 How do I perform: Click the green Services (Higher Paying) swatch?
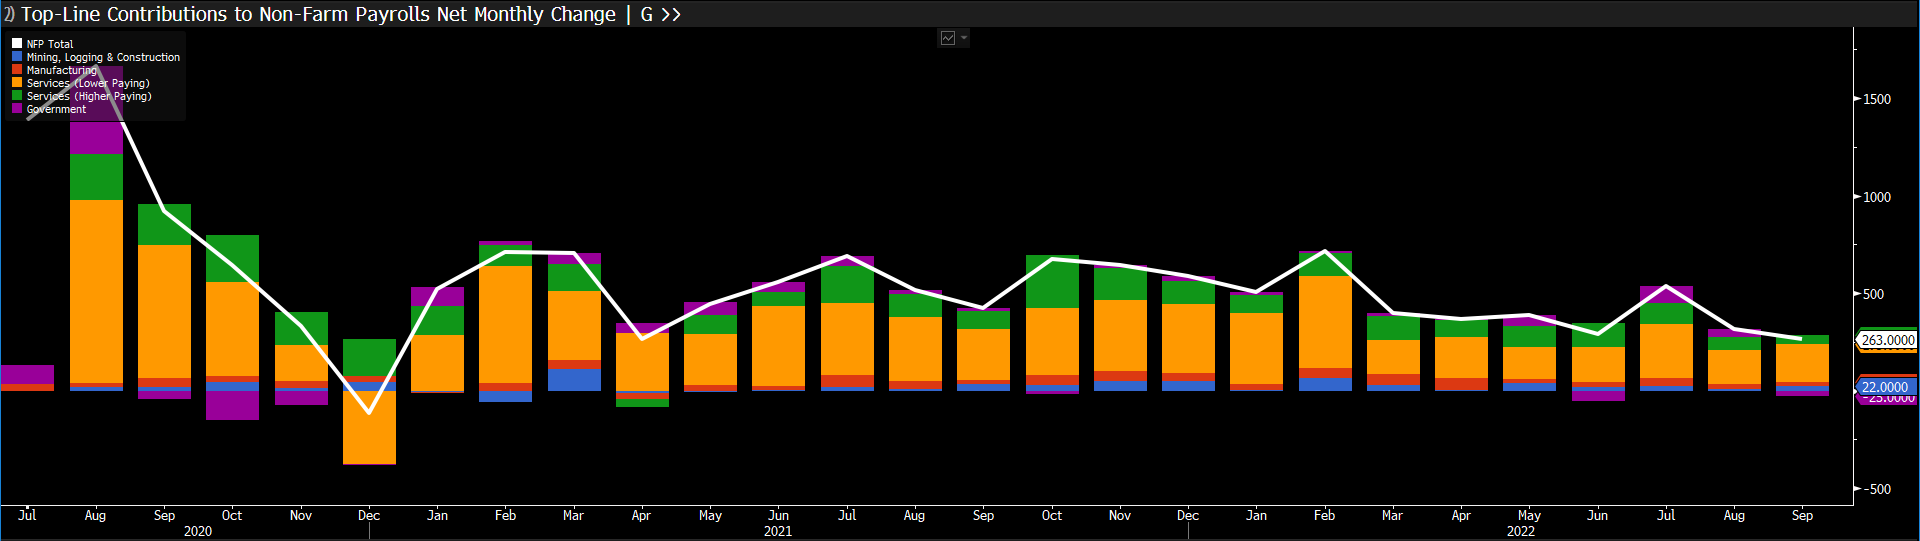(x=17, y=96)
